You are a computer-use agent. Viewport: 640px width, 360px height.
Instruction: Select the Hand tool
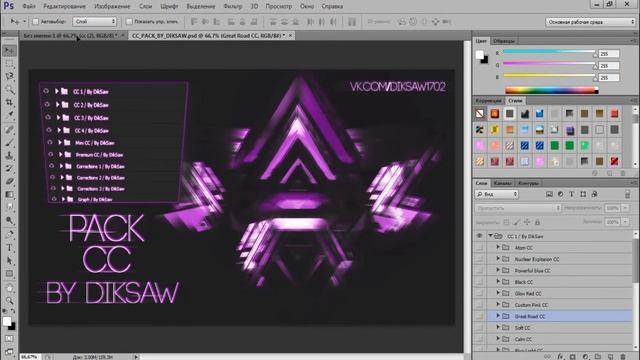click(x=9, y=288)
